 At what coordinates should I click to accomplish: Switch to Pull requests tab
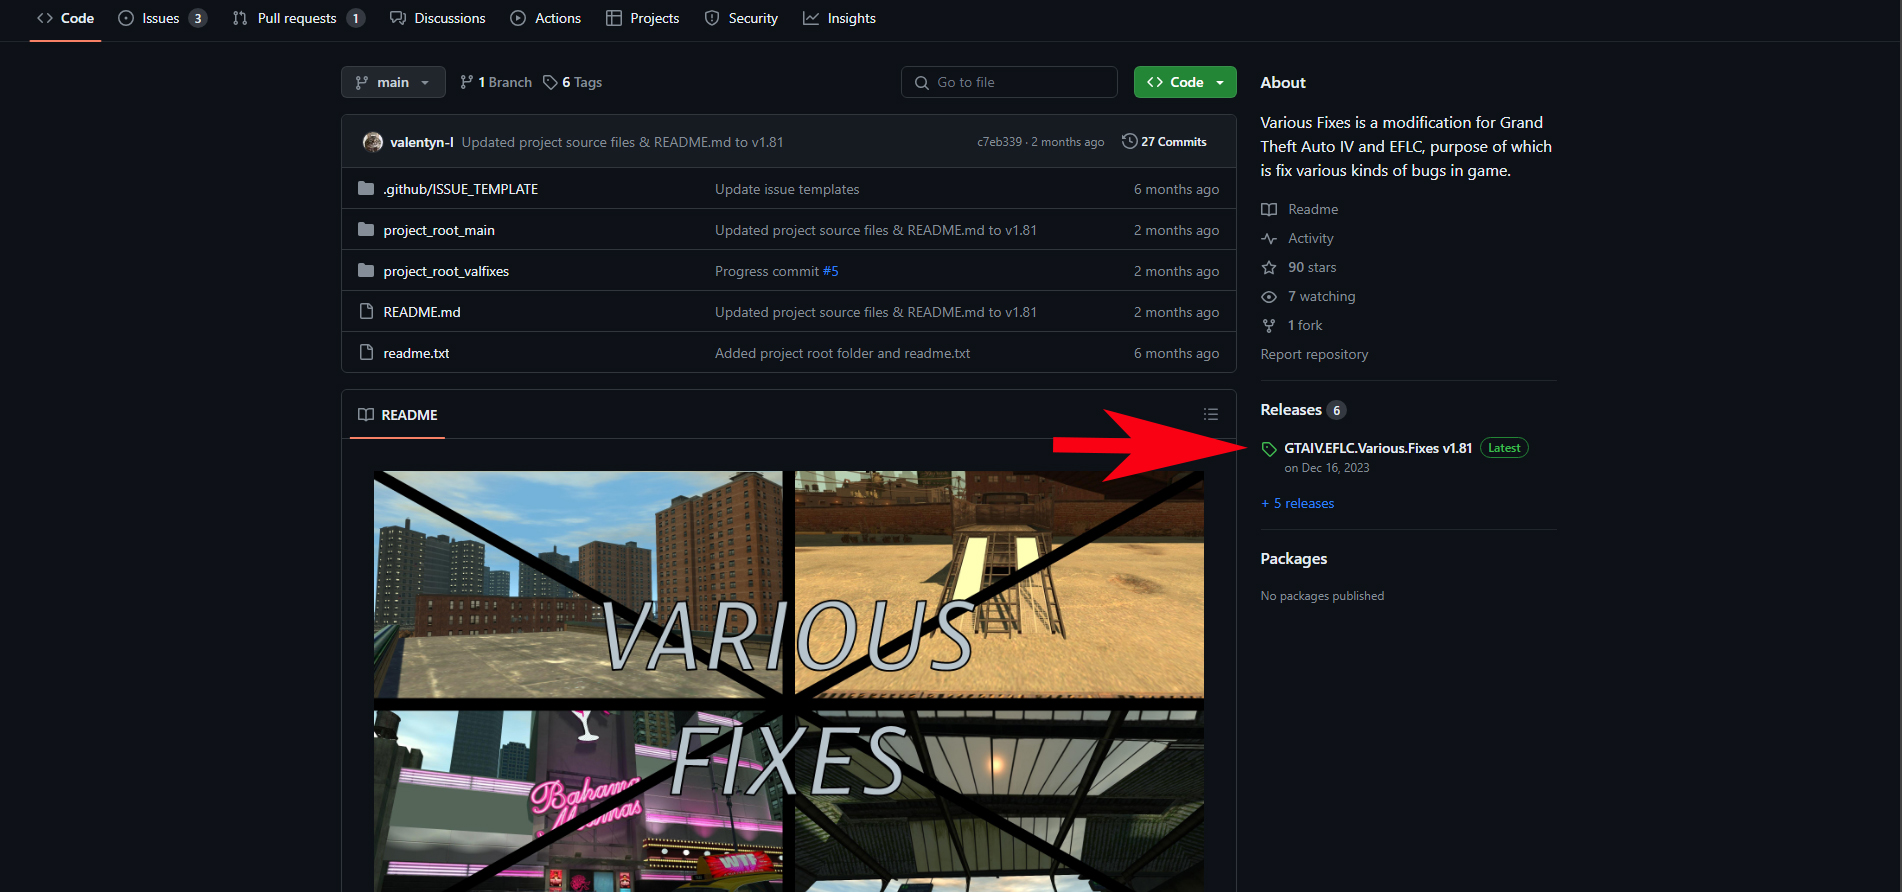click(x=298, y=18)
